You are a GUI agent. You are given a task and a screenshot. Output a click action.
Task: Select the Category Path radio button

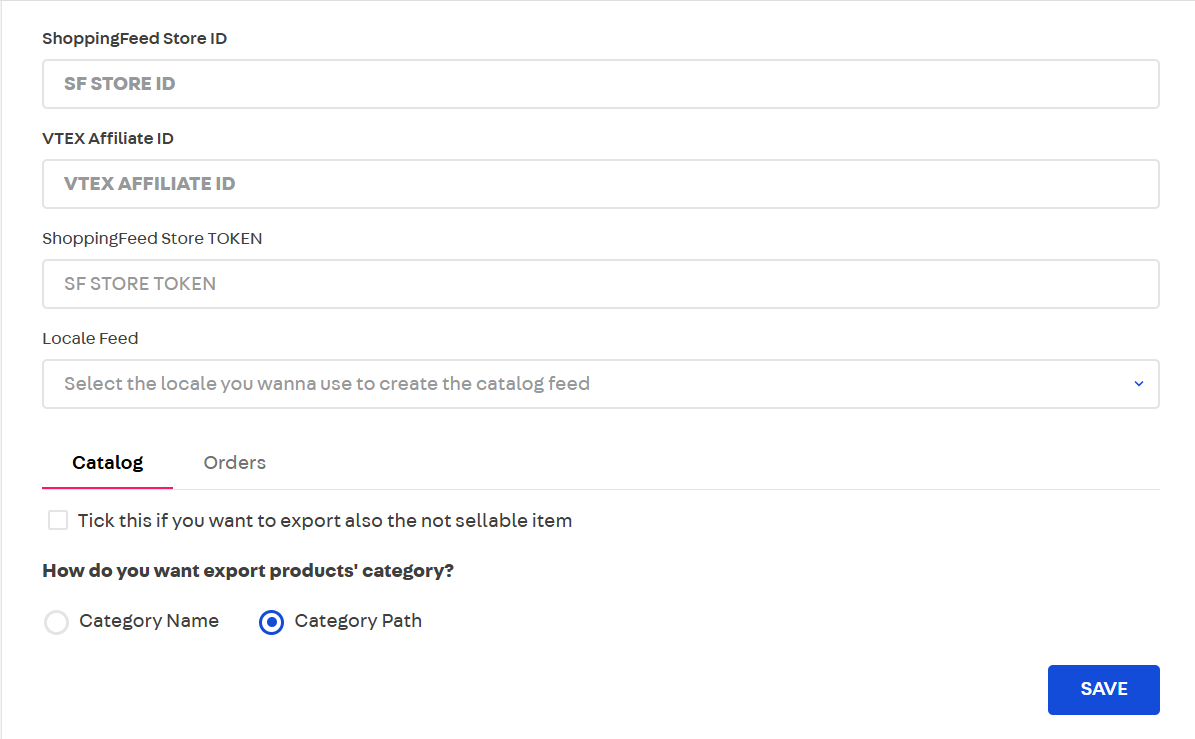(x=271, y=622)
